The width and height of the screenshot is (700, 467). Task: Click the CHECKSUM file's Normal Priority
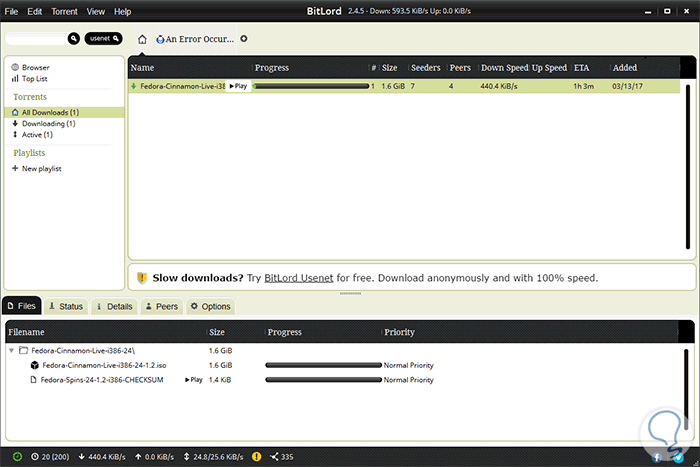click(x=408, y=380)
